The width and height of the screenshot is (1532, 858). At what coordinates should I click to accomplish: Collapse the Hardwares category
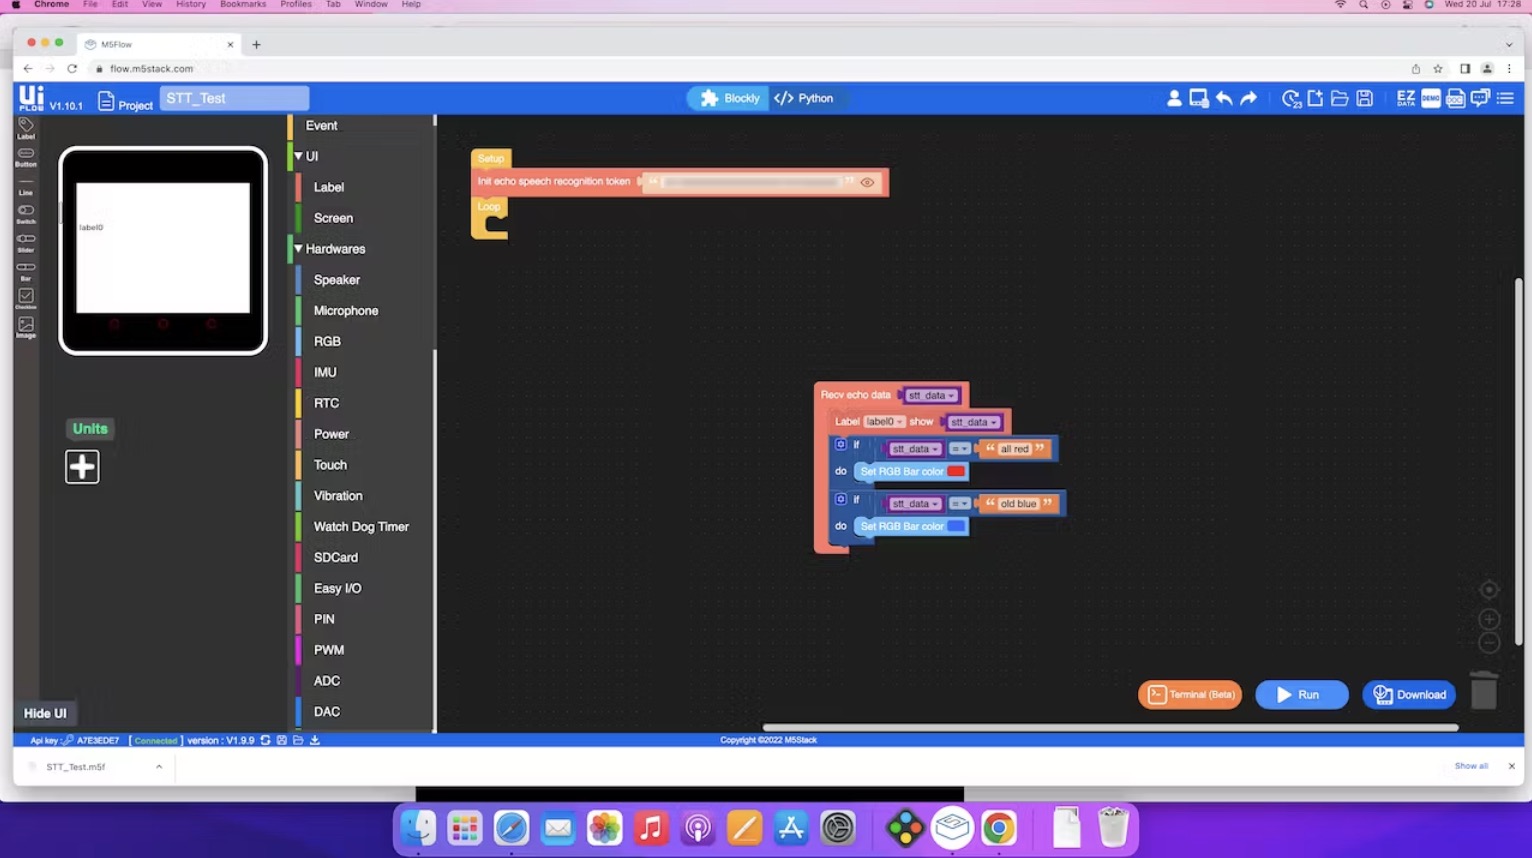[298, 249]
